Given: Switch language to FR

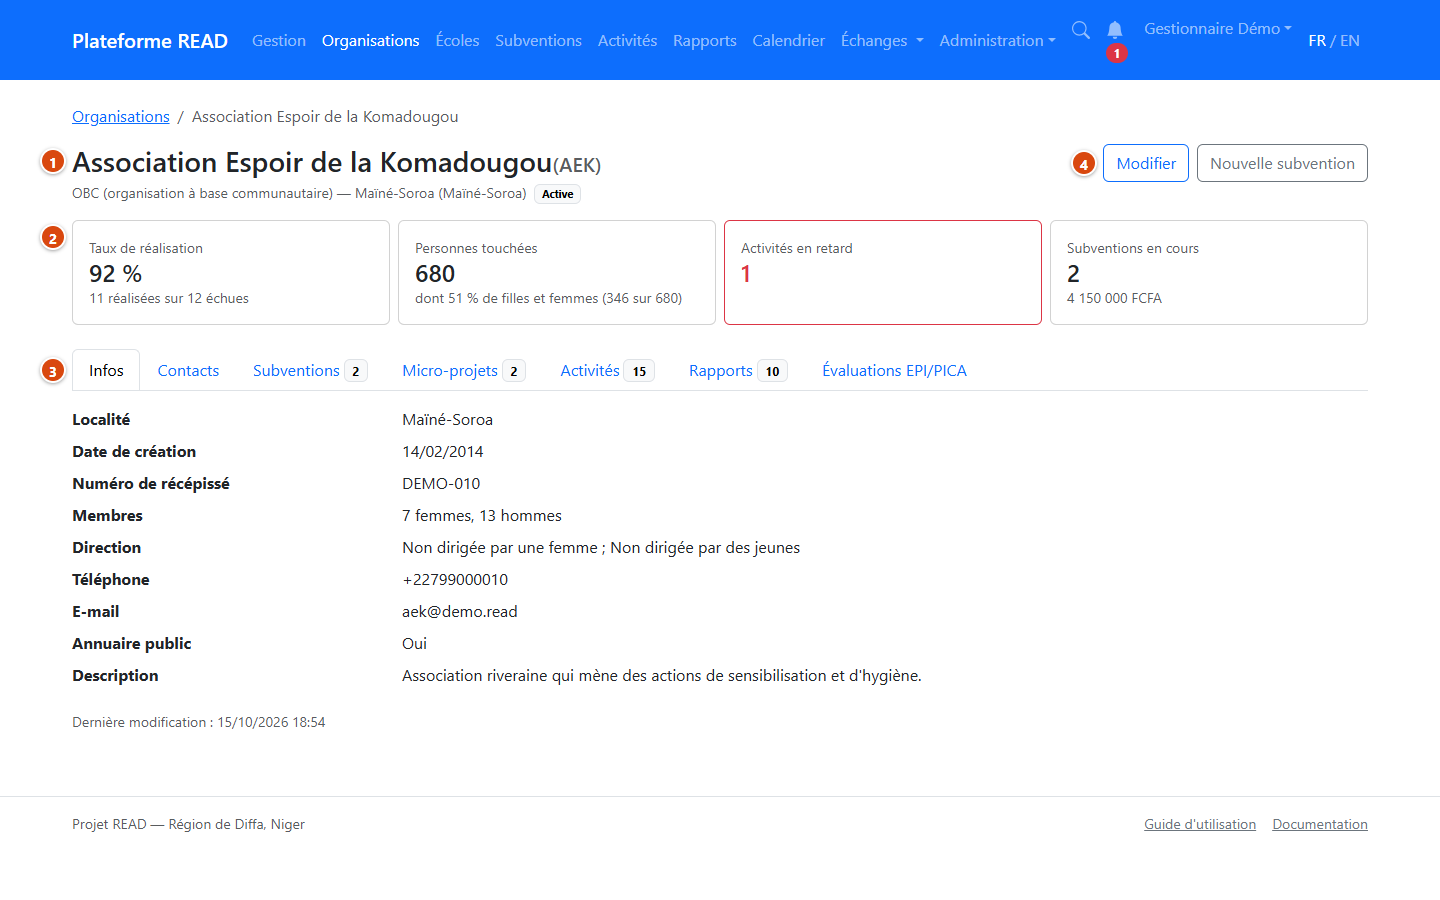Looking at the screenshot, I should click(1317, 41).
